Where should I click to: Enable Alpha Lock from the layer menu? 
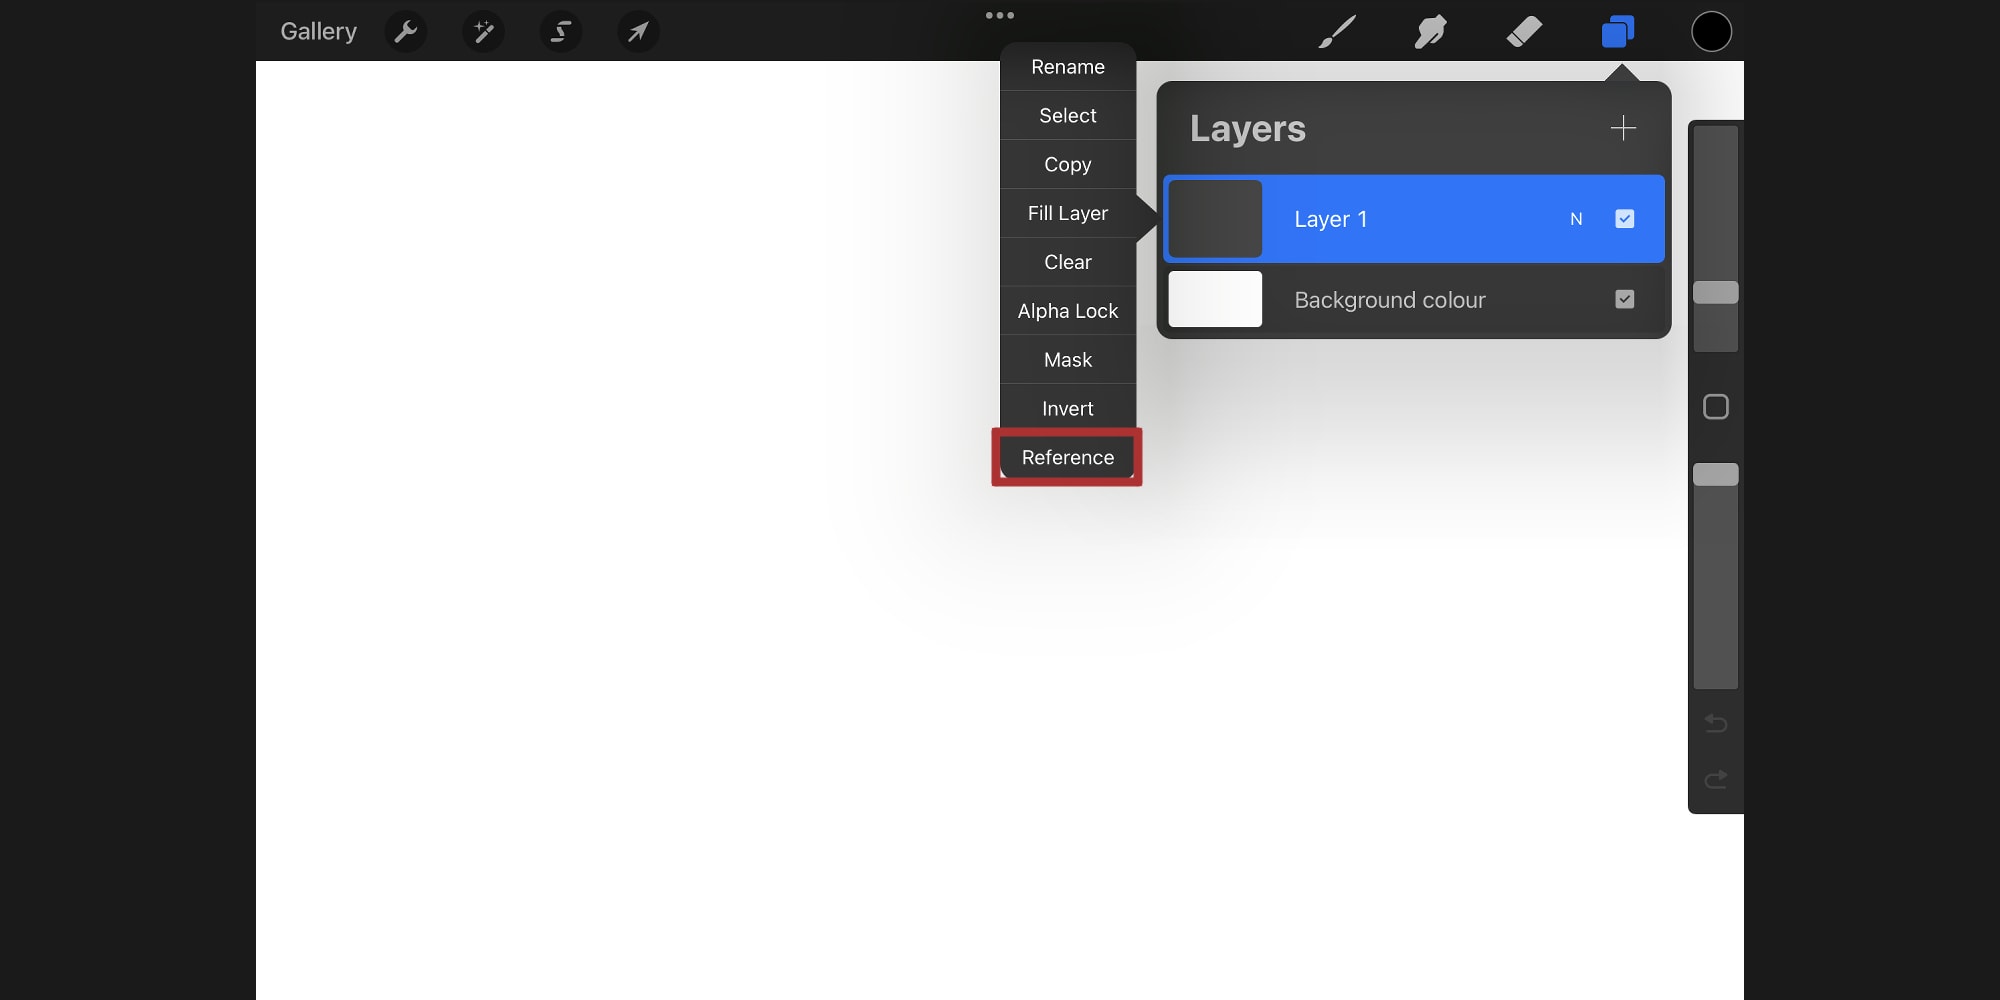pyautogui.click(x=1067, y=311)
